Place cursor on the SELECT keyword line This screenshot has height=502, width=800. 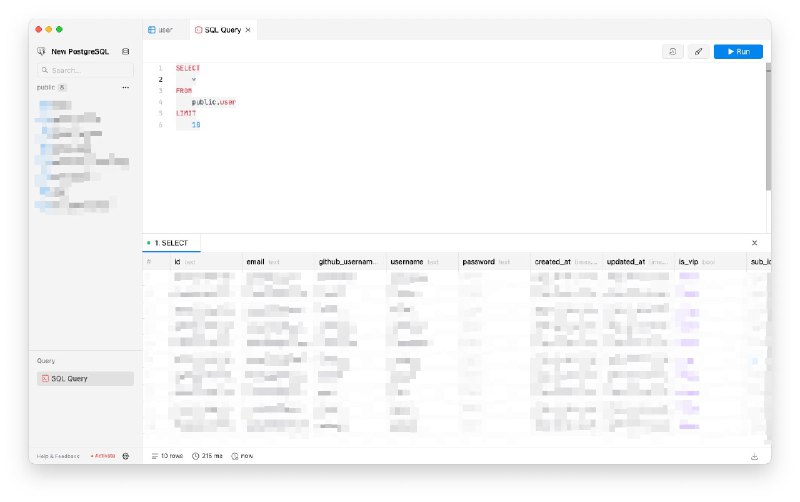coord(188,68)
